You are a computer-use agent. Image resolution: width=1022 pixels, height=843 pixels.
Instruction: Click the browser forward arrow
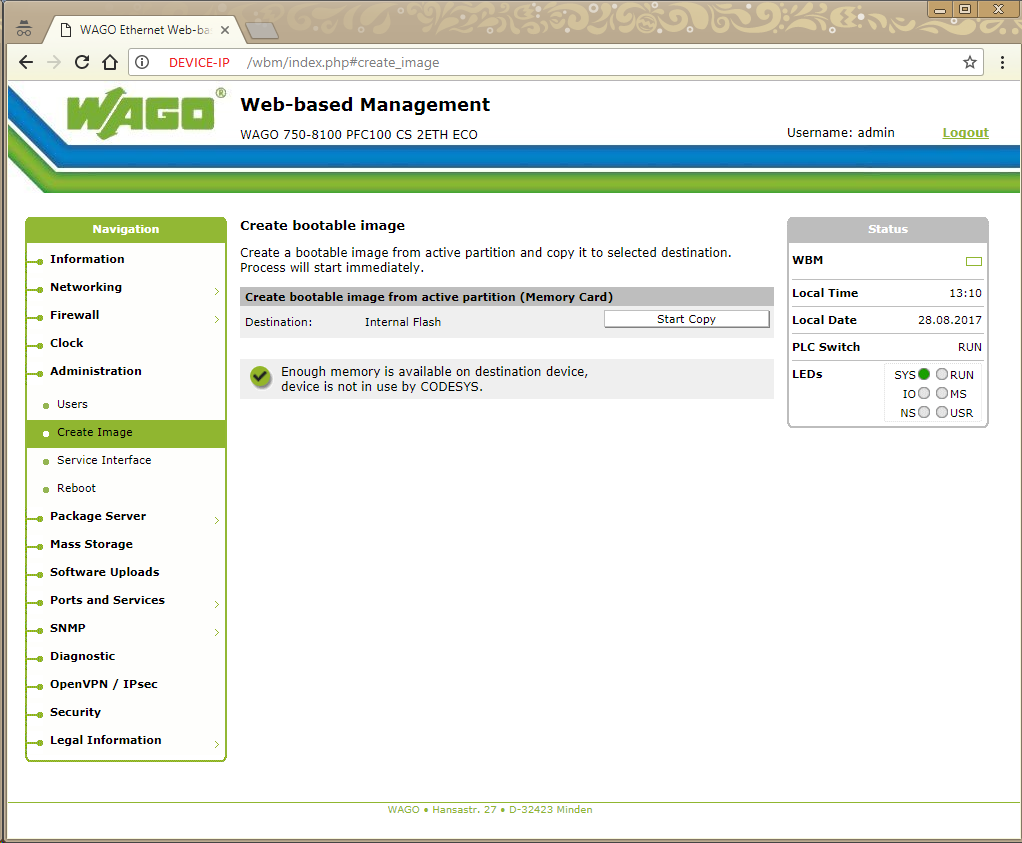tap(53, 62)
